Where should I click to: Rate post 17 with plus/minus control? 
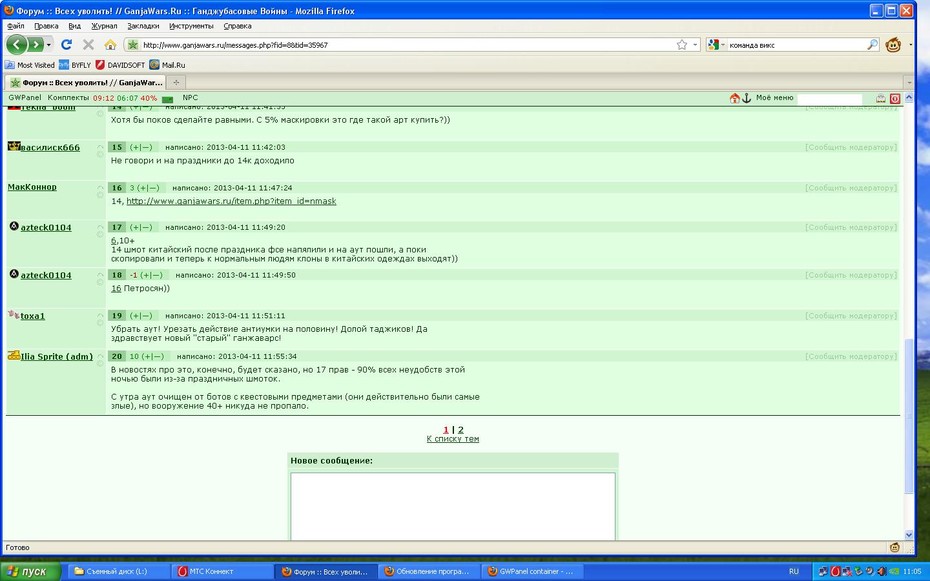[141, 228]
